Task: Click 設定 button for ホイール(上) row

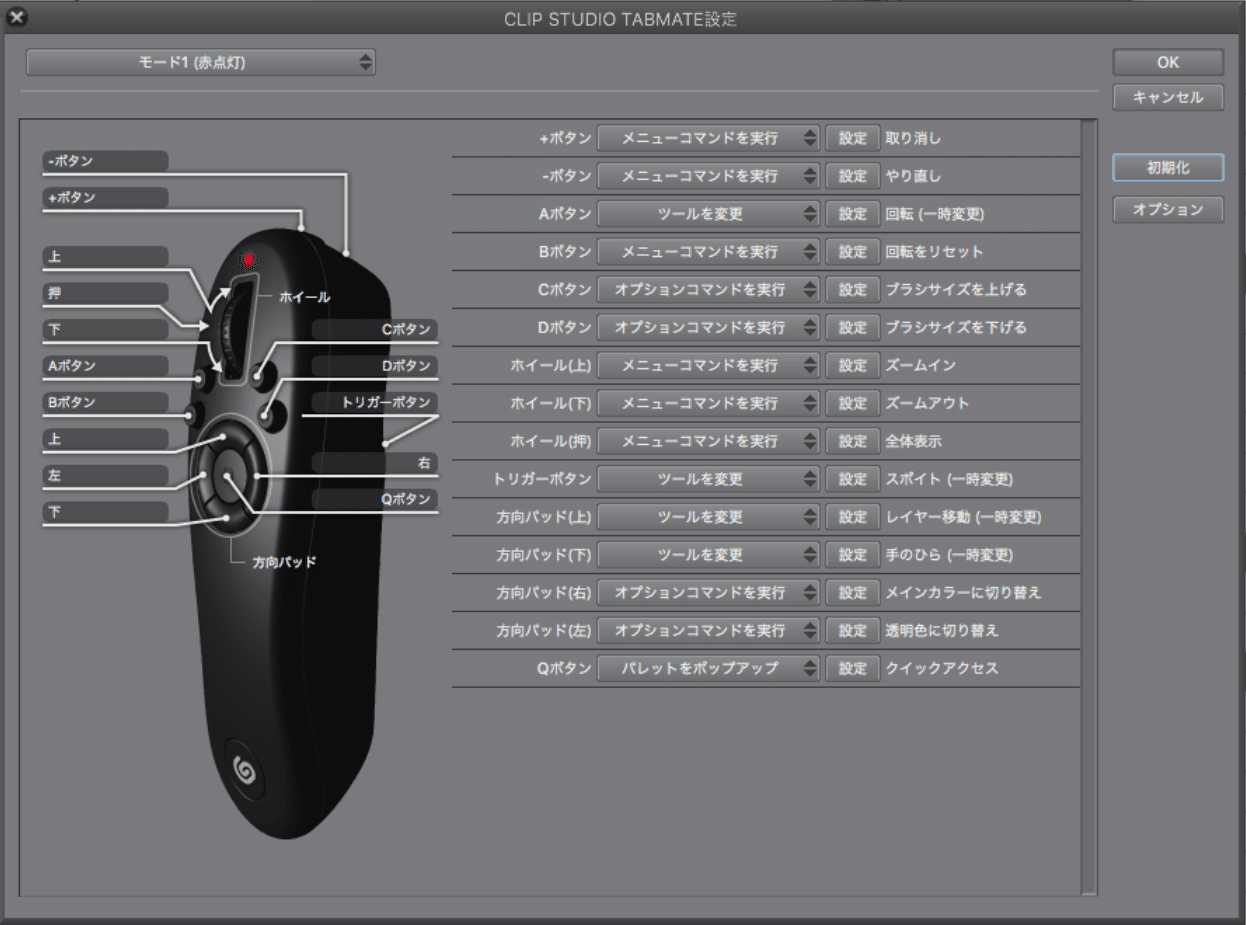Action: tap(852, 366)
